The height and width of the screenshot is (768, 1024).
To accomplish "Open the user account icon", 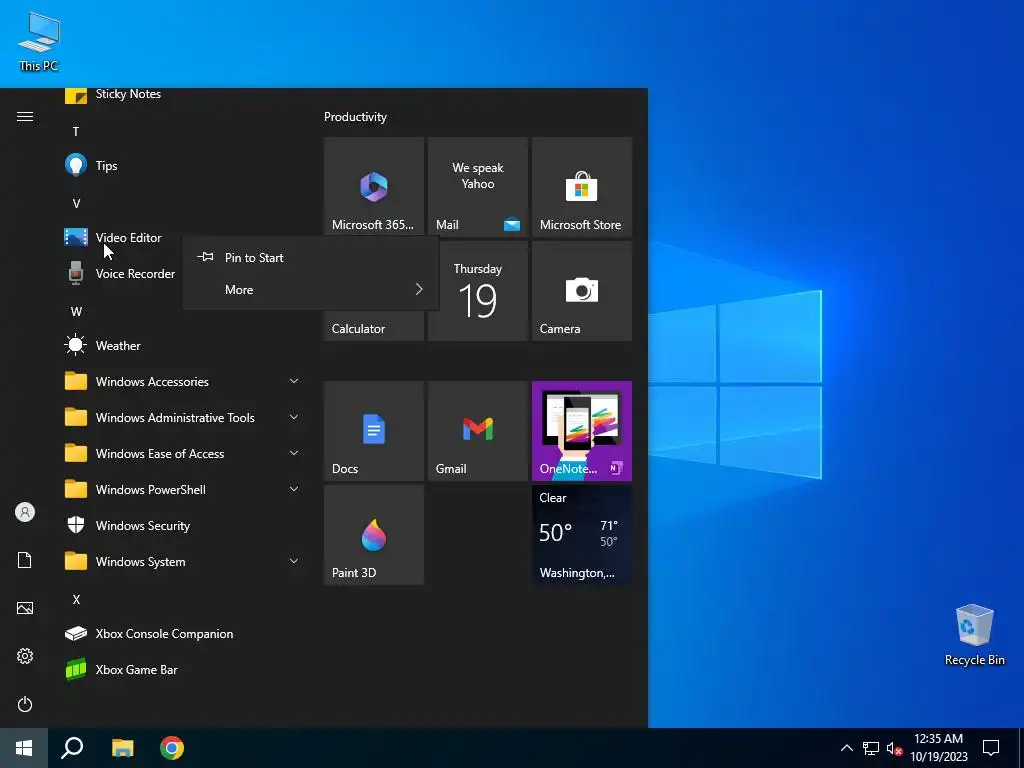I will (25, 512).
